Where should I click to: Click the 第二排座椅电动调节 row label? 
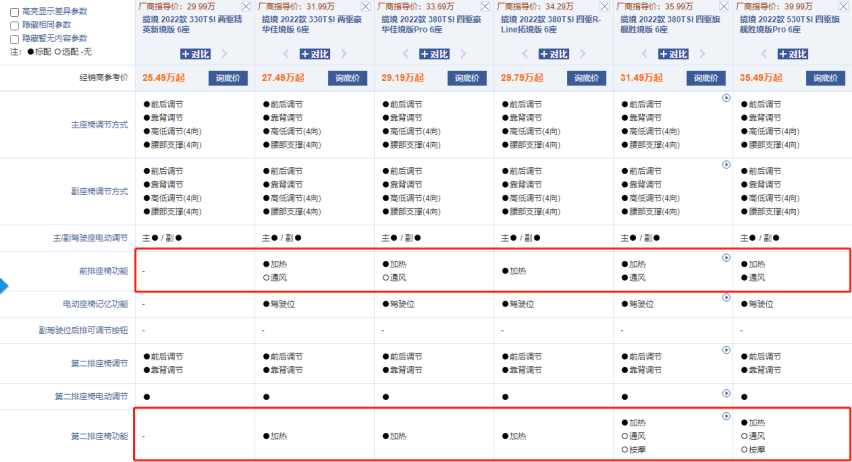click(x=91, y=397)
